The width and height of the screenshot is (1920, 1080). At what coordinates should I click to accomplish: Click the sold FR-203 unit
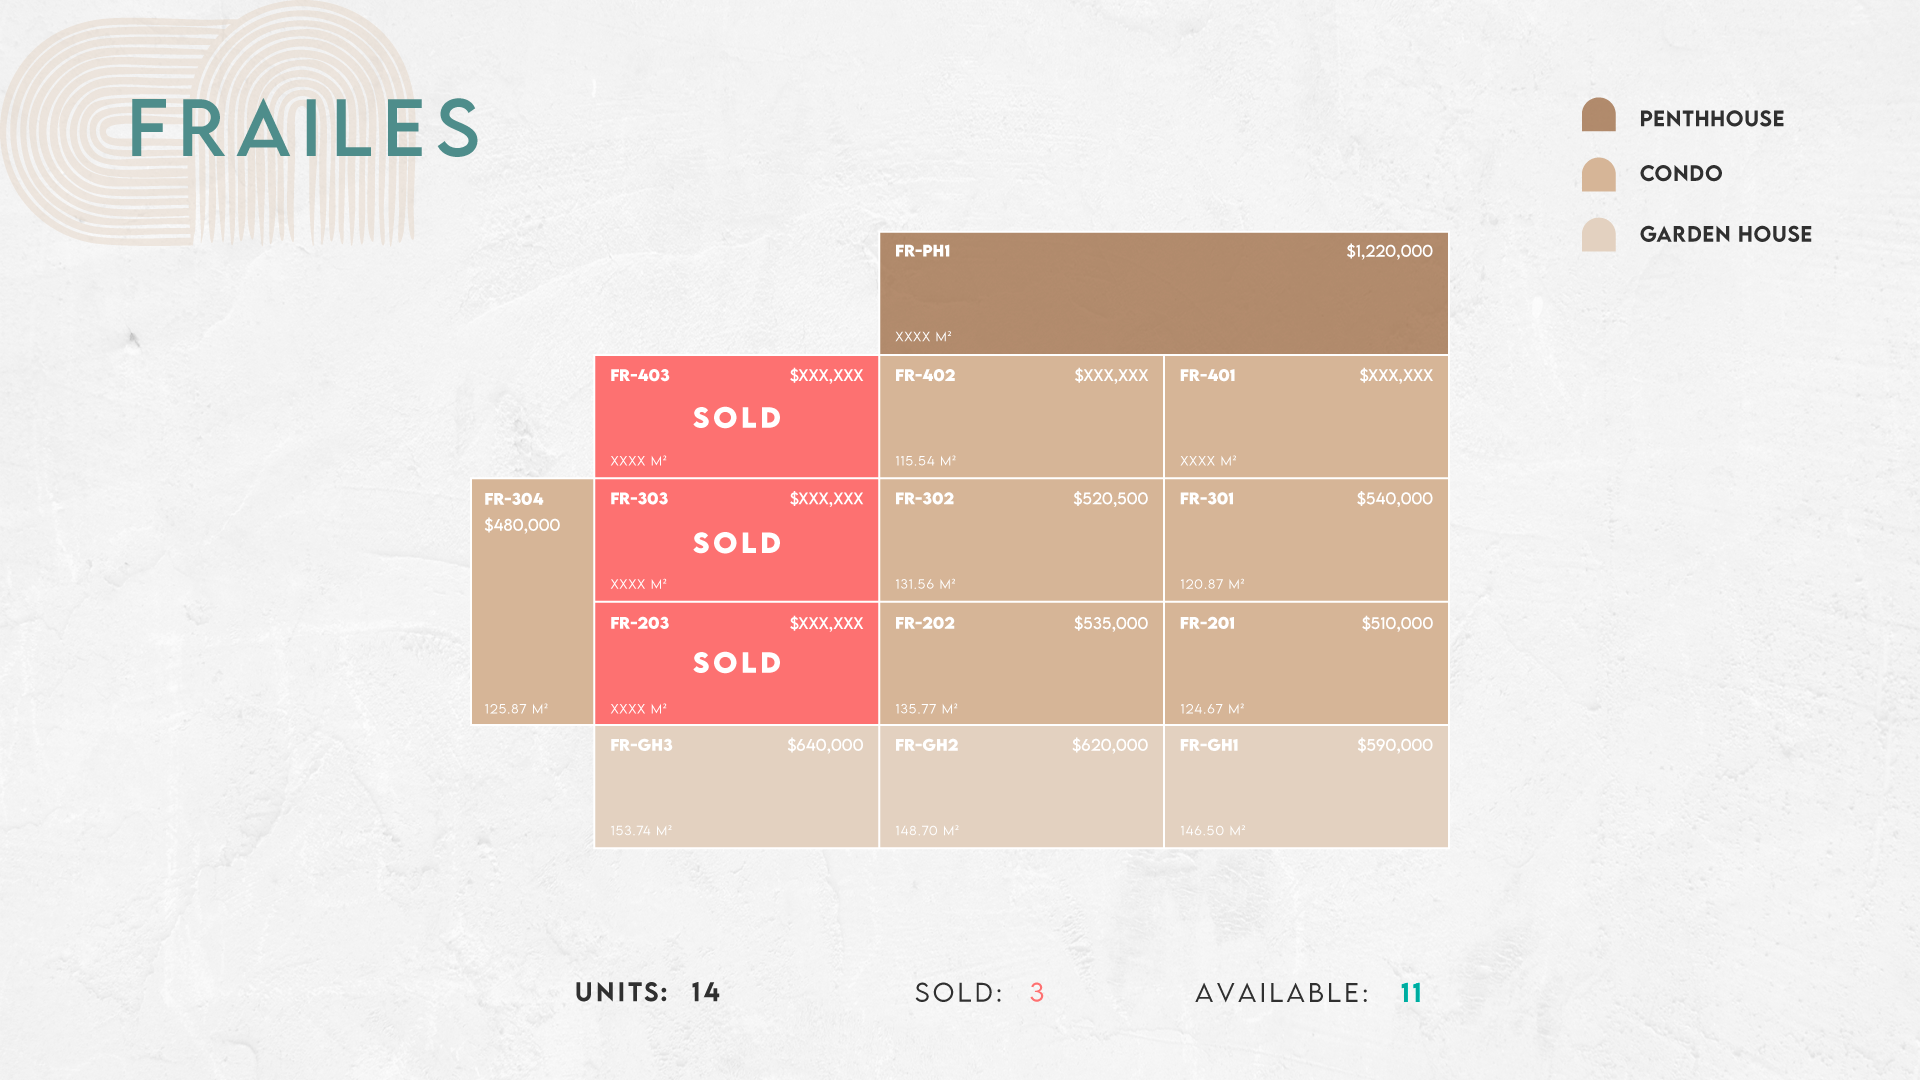coord(737,663)
